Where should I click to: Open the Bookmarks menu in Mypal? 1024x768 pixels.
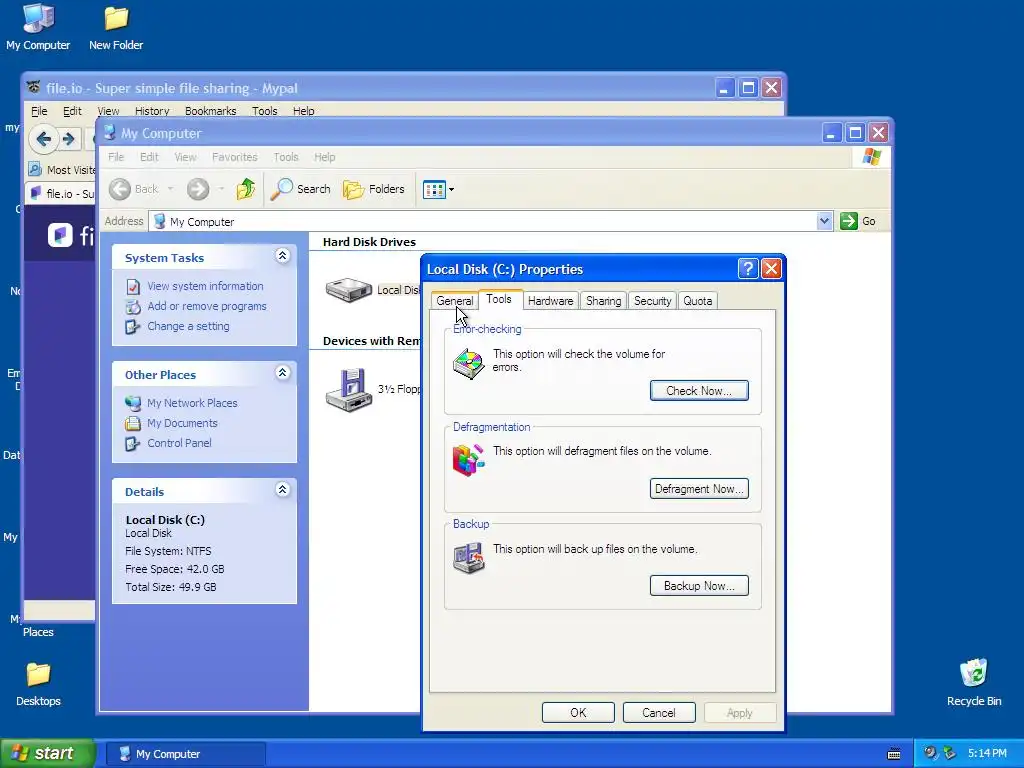(x=210, y=111)
